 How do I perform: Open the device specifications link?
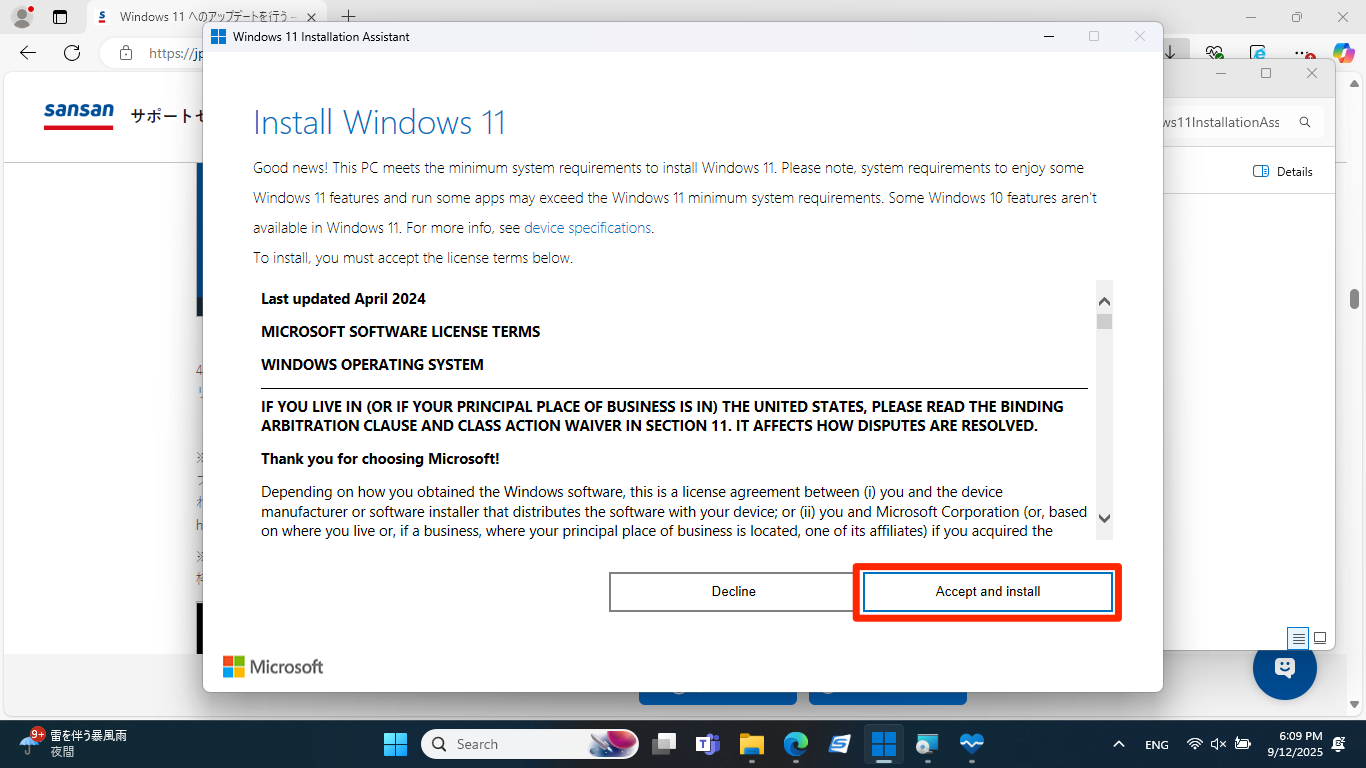(587, 228)
